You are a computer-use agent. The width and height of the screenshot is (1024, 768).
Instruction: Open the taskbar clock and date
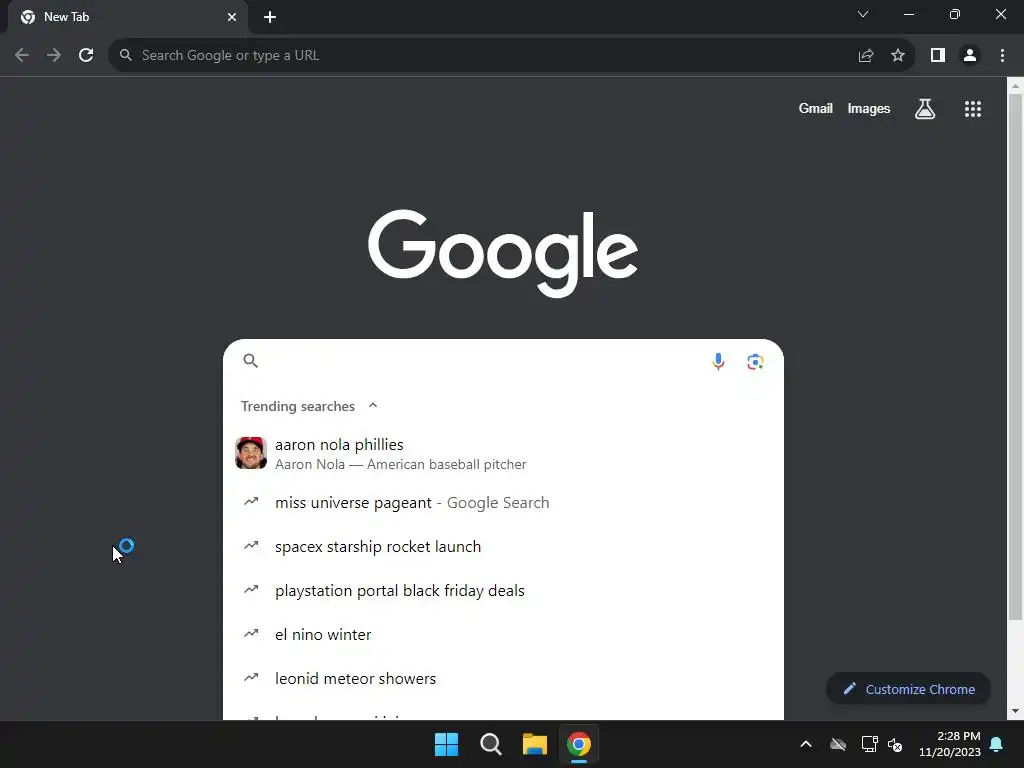pos(950,744)
